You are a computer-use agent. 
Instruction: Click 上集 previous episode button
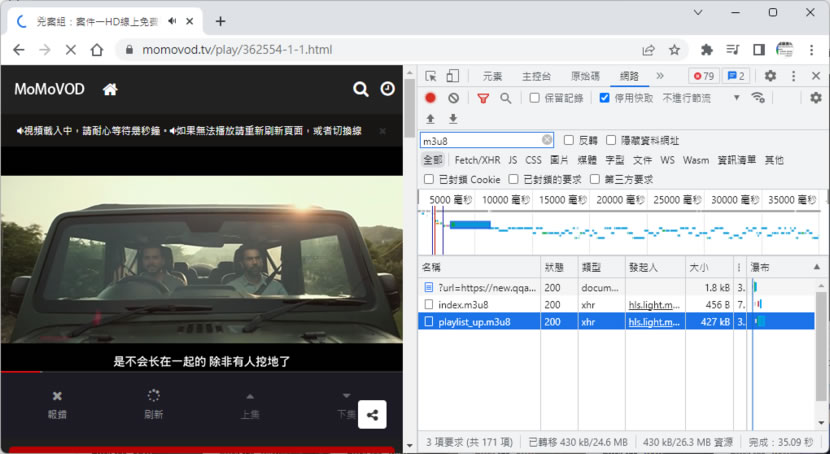pyautogui.click(x=250, y=406)
